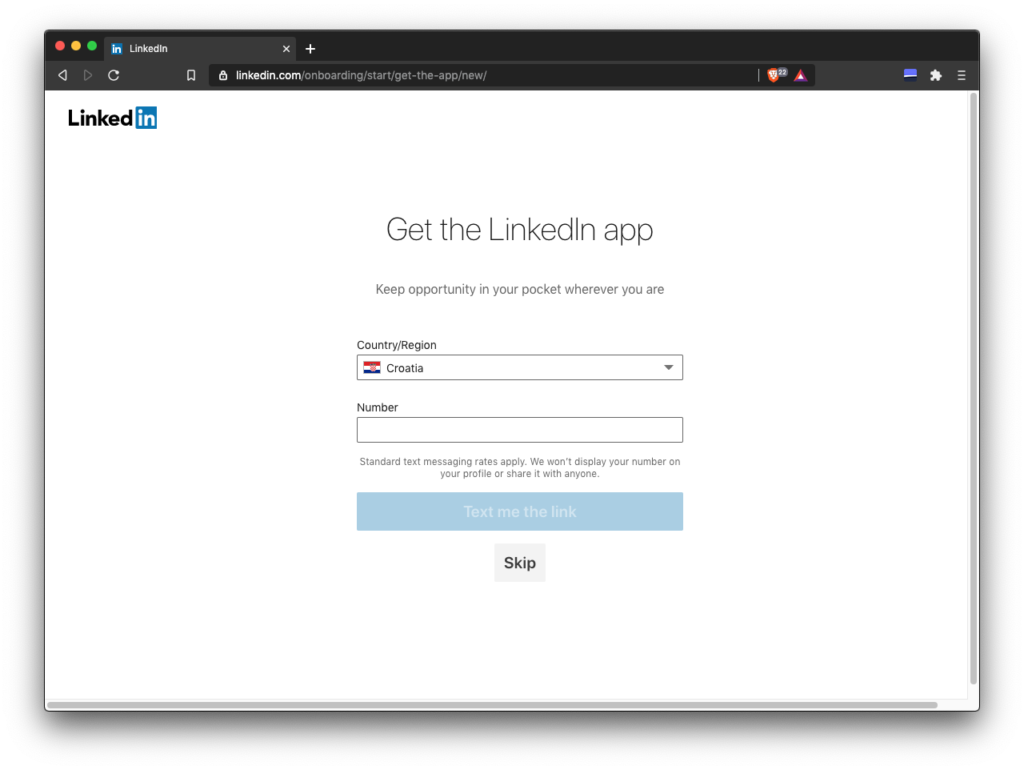View site info via the padlock icon
This screenshot has width=1024, height=770.
[223, 75]
